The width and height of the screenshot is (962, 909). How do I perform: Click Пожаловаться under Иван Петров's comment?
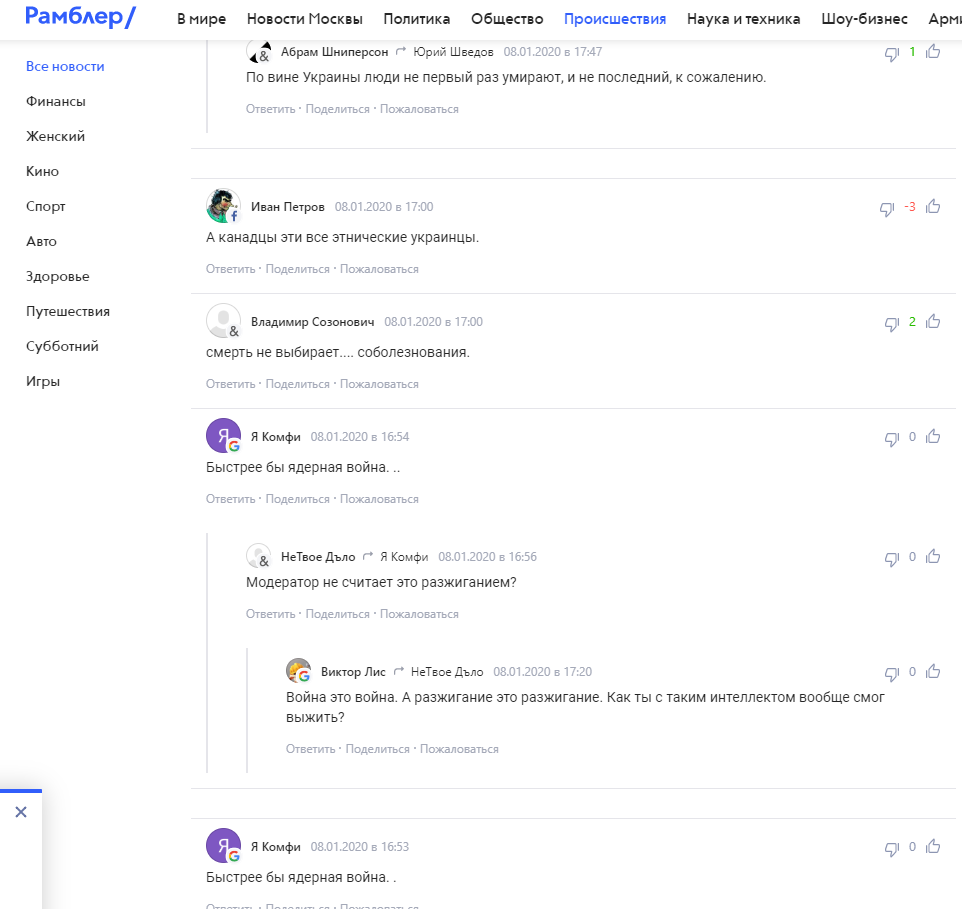379,269
